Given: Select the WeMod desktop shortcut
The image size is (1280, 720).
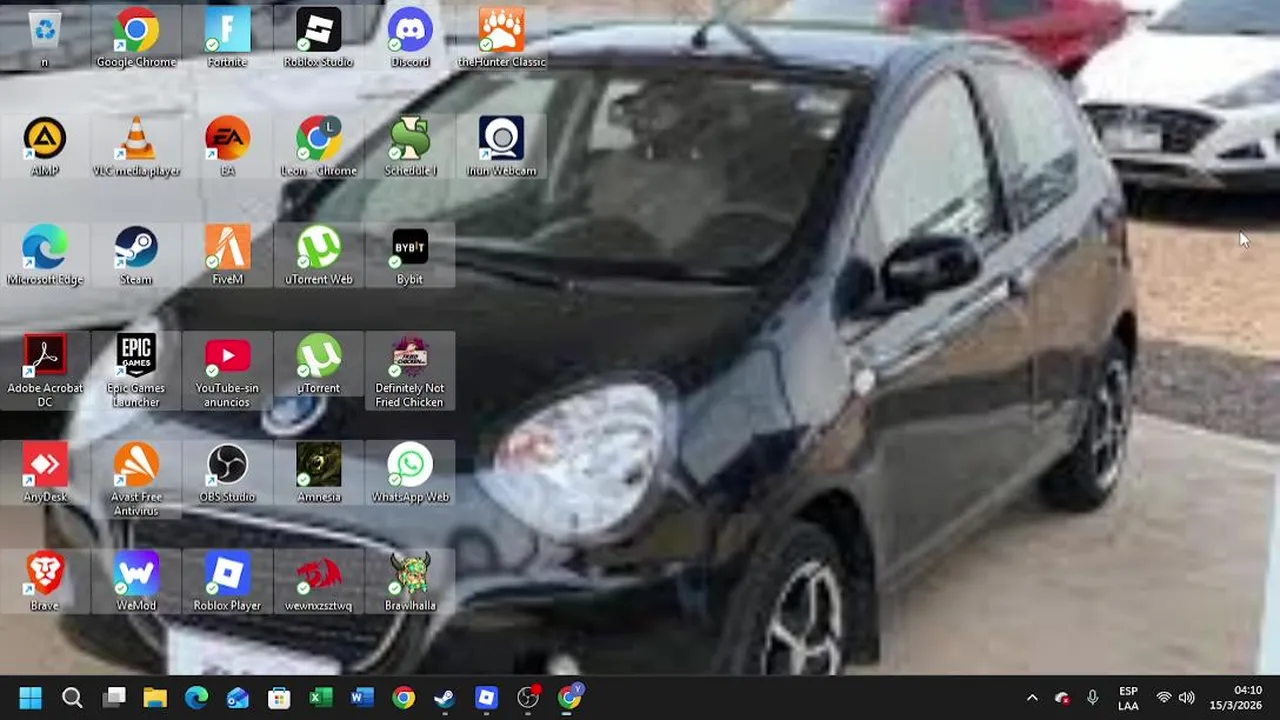Looking at the screenshot, I should click(136, 582).
